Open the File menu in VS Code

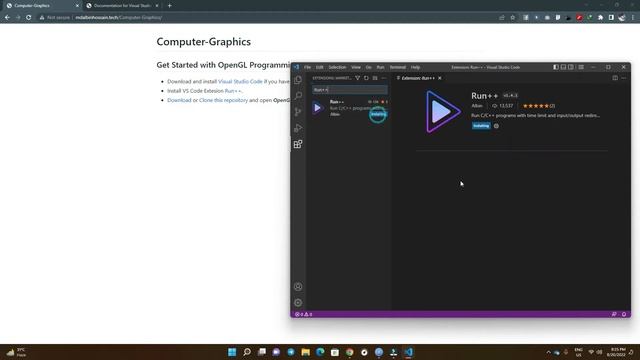pyautogui.click(x=307, y=67)
